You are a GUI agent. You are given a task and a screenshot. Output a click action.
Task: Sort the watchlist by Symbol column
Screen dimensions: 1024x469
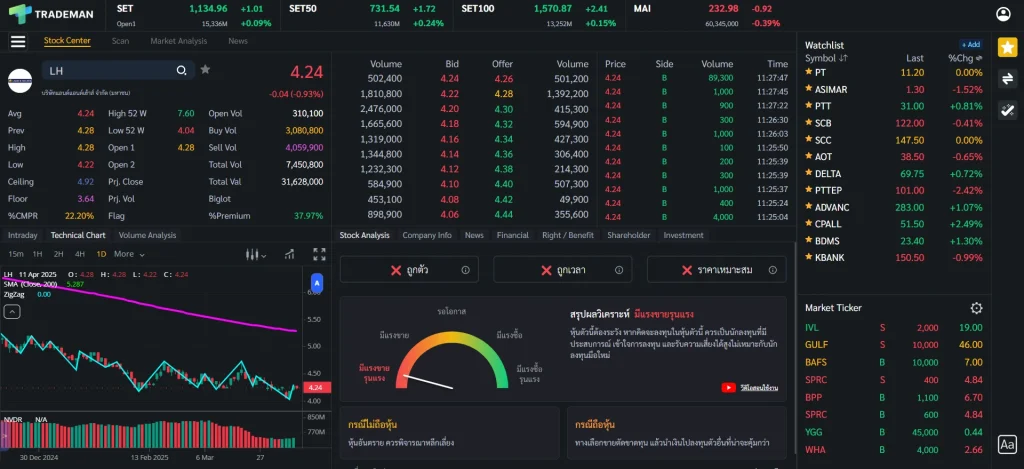point(826,58)
